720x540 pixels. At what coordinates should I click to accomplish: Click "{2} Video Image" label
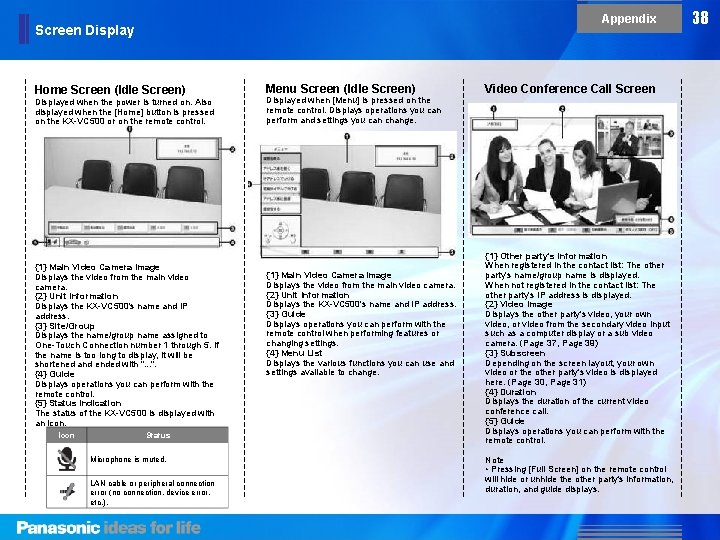519,304
